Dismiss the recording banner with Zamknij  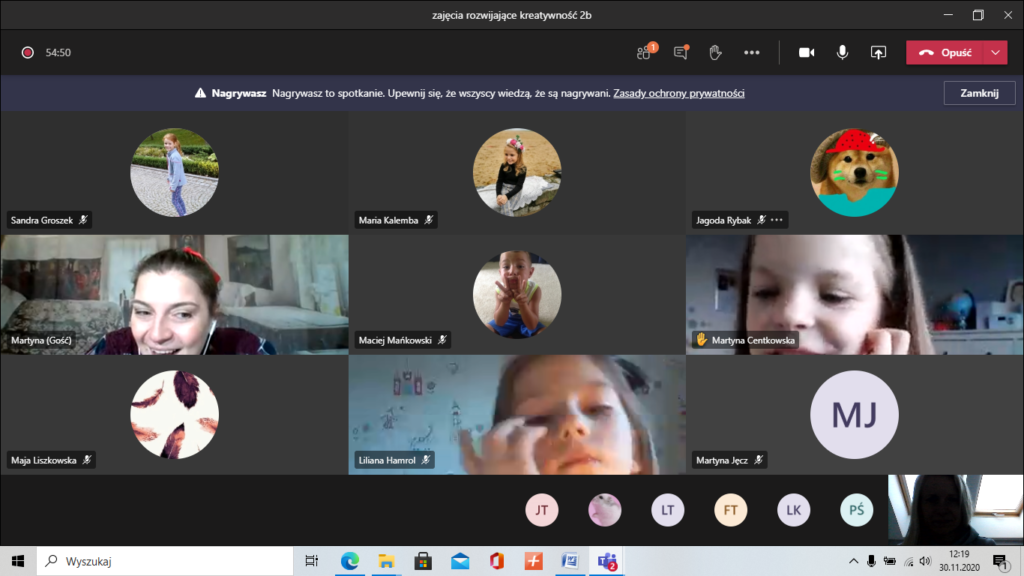coord(979,93)
